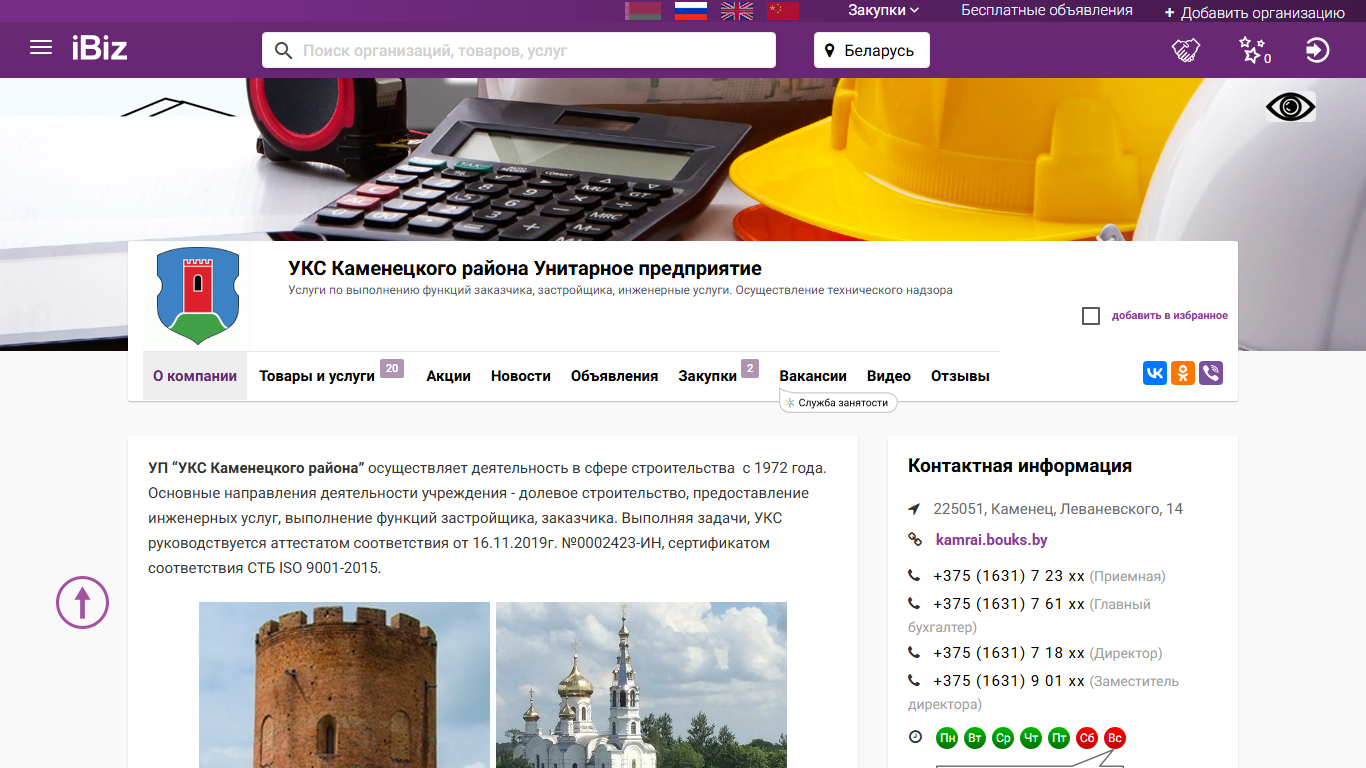Select Friday 'Пт' day badge
The image size is (1366, 768).
tap(1059, 739)
